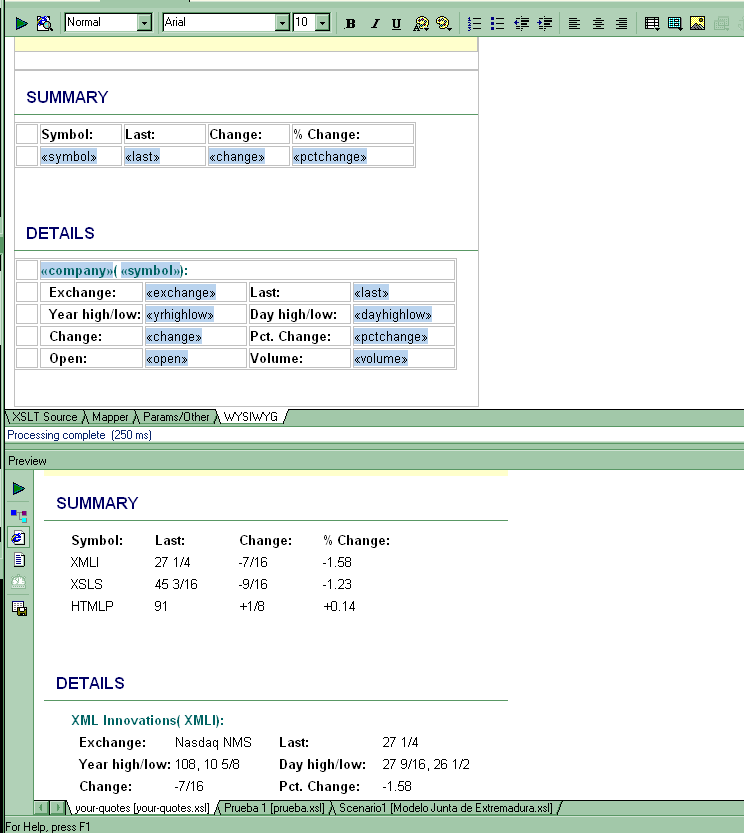The height and width of the screenshot is (833, 744).
Task: Click the insert table icon
Action: 652,23
